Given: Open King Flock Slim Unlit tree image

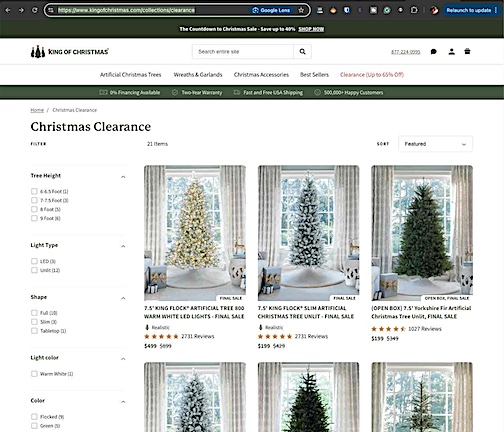Looking at the screenshot, I should click(x=309, y=233).
